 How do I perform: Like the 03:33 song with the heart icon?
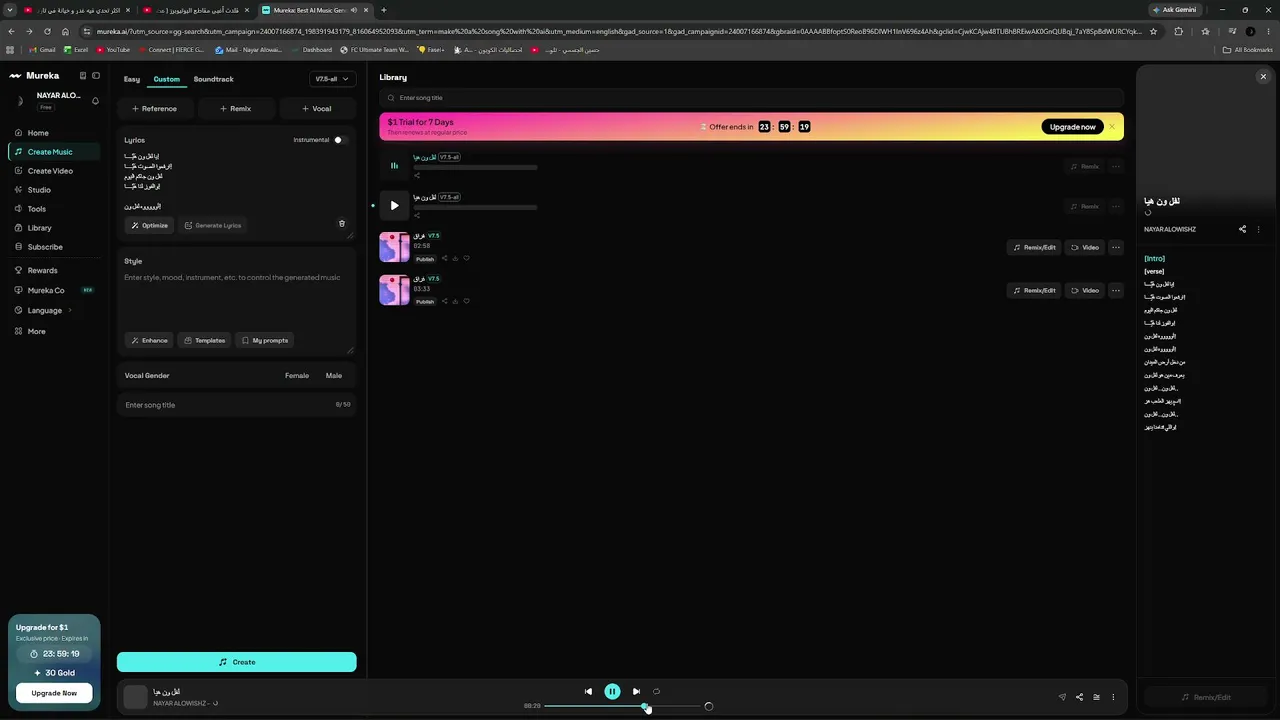pos(466,301)
